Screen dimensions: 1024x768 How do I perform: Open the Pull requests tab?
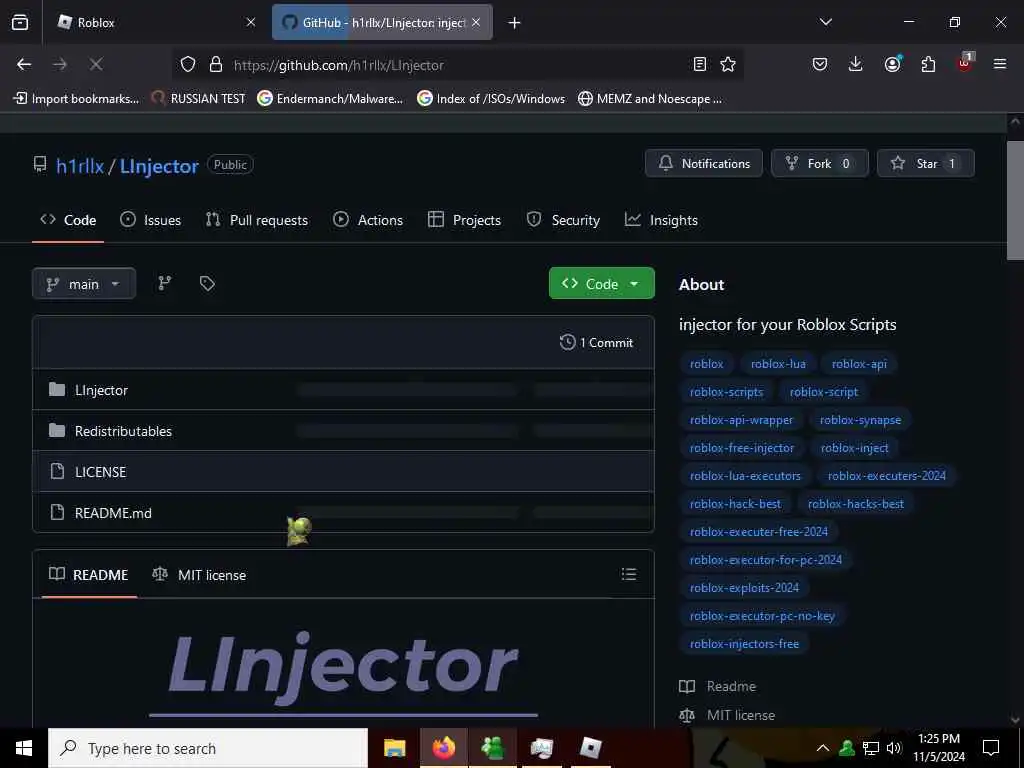(x=257, y=220)
